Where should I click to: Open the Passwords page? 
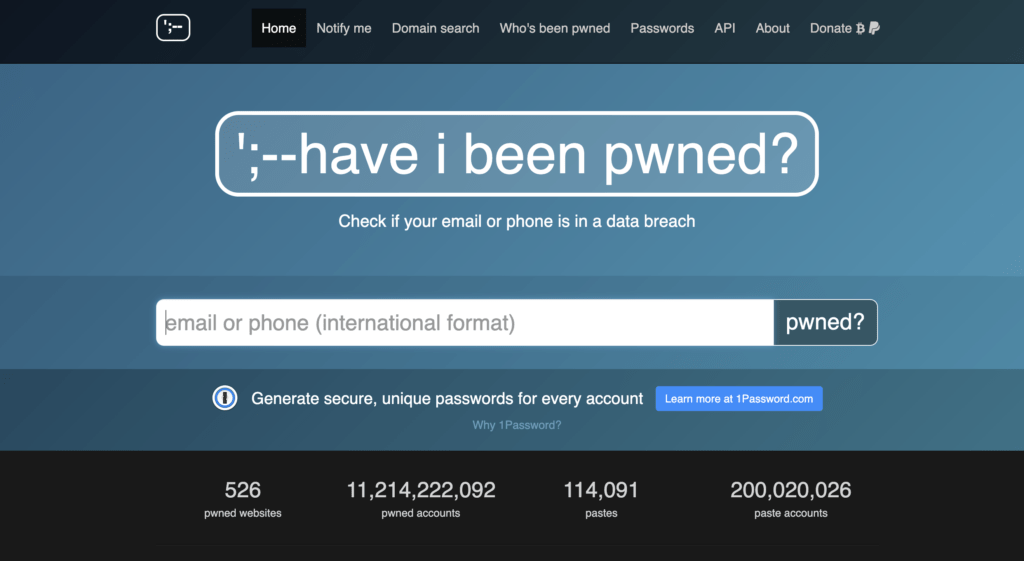pos(662,28)
